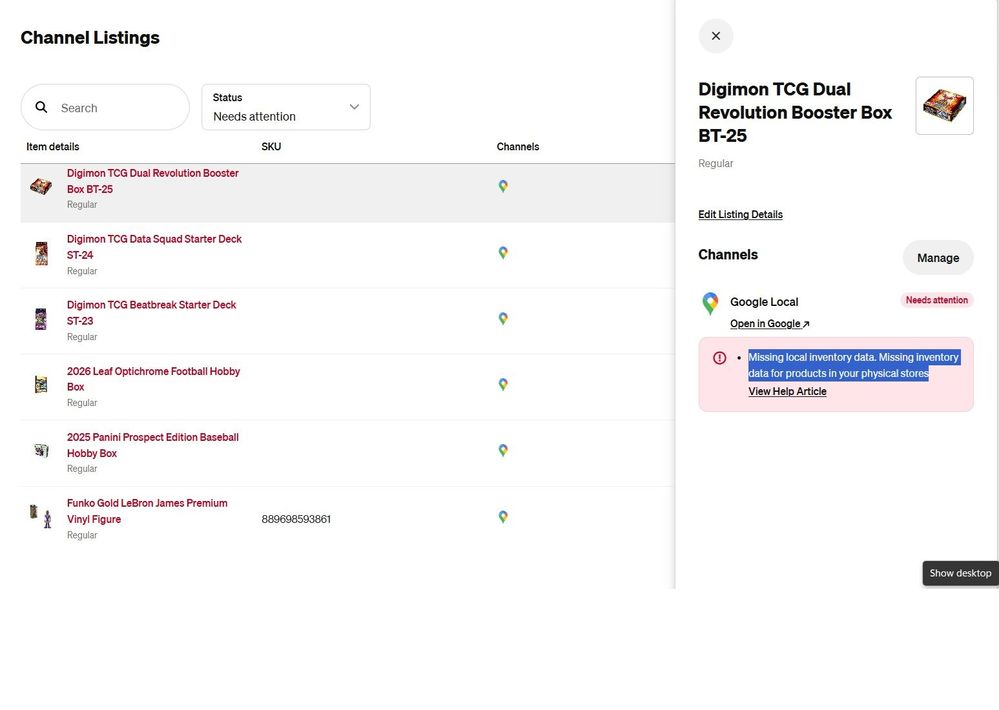The width and height of the screenshot is (999, 710).
Task: Open the Digimon booster box product thumbnail
Action: 944,106
